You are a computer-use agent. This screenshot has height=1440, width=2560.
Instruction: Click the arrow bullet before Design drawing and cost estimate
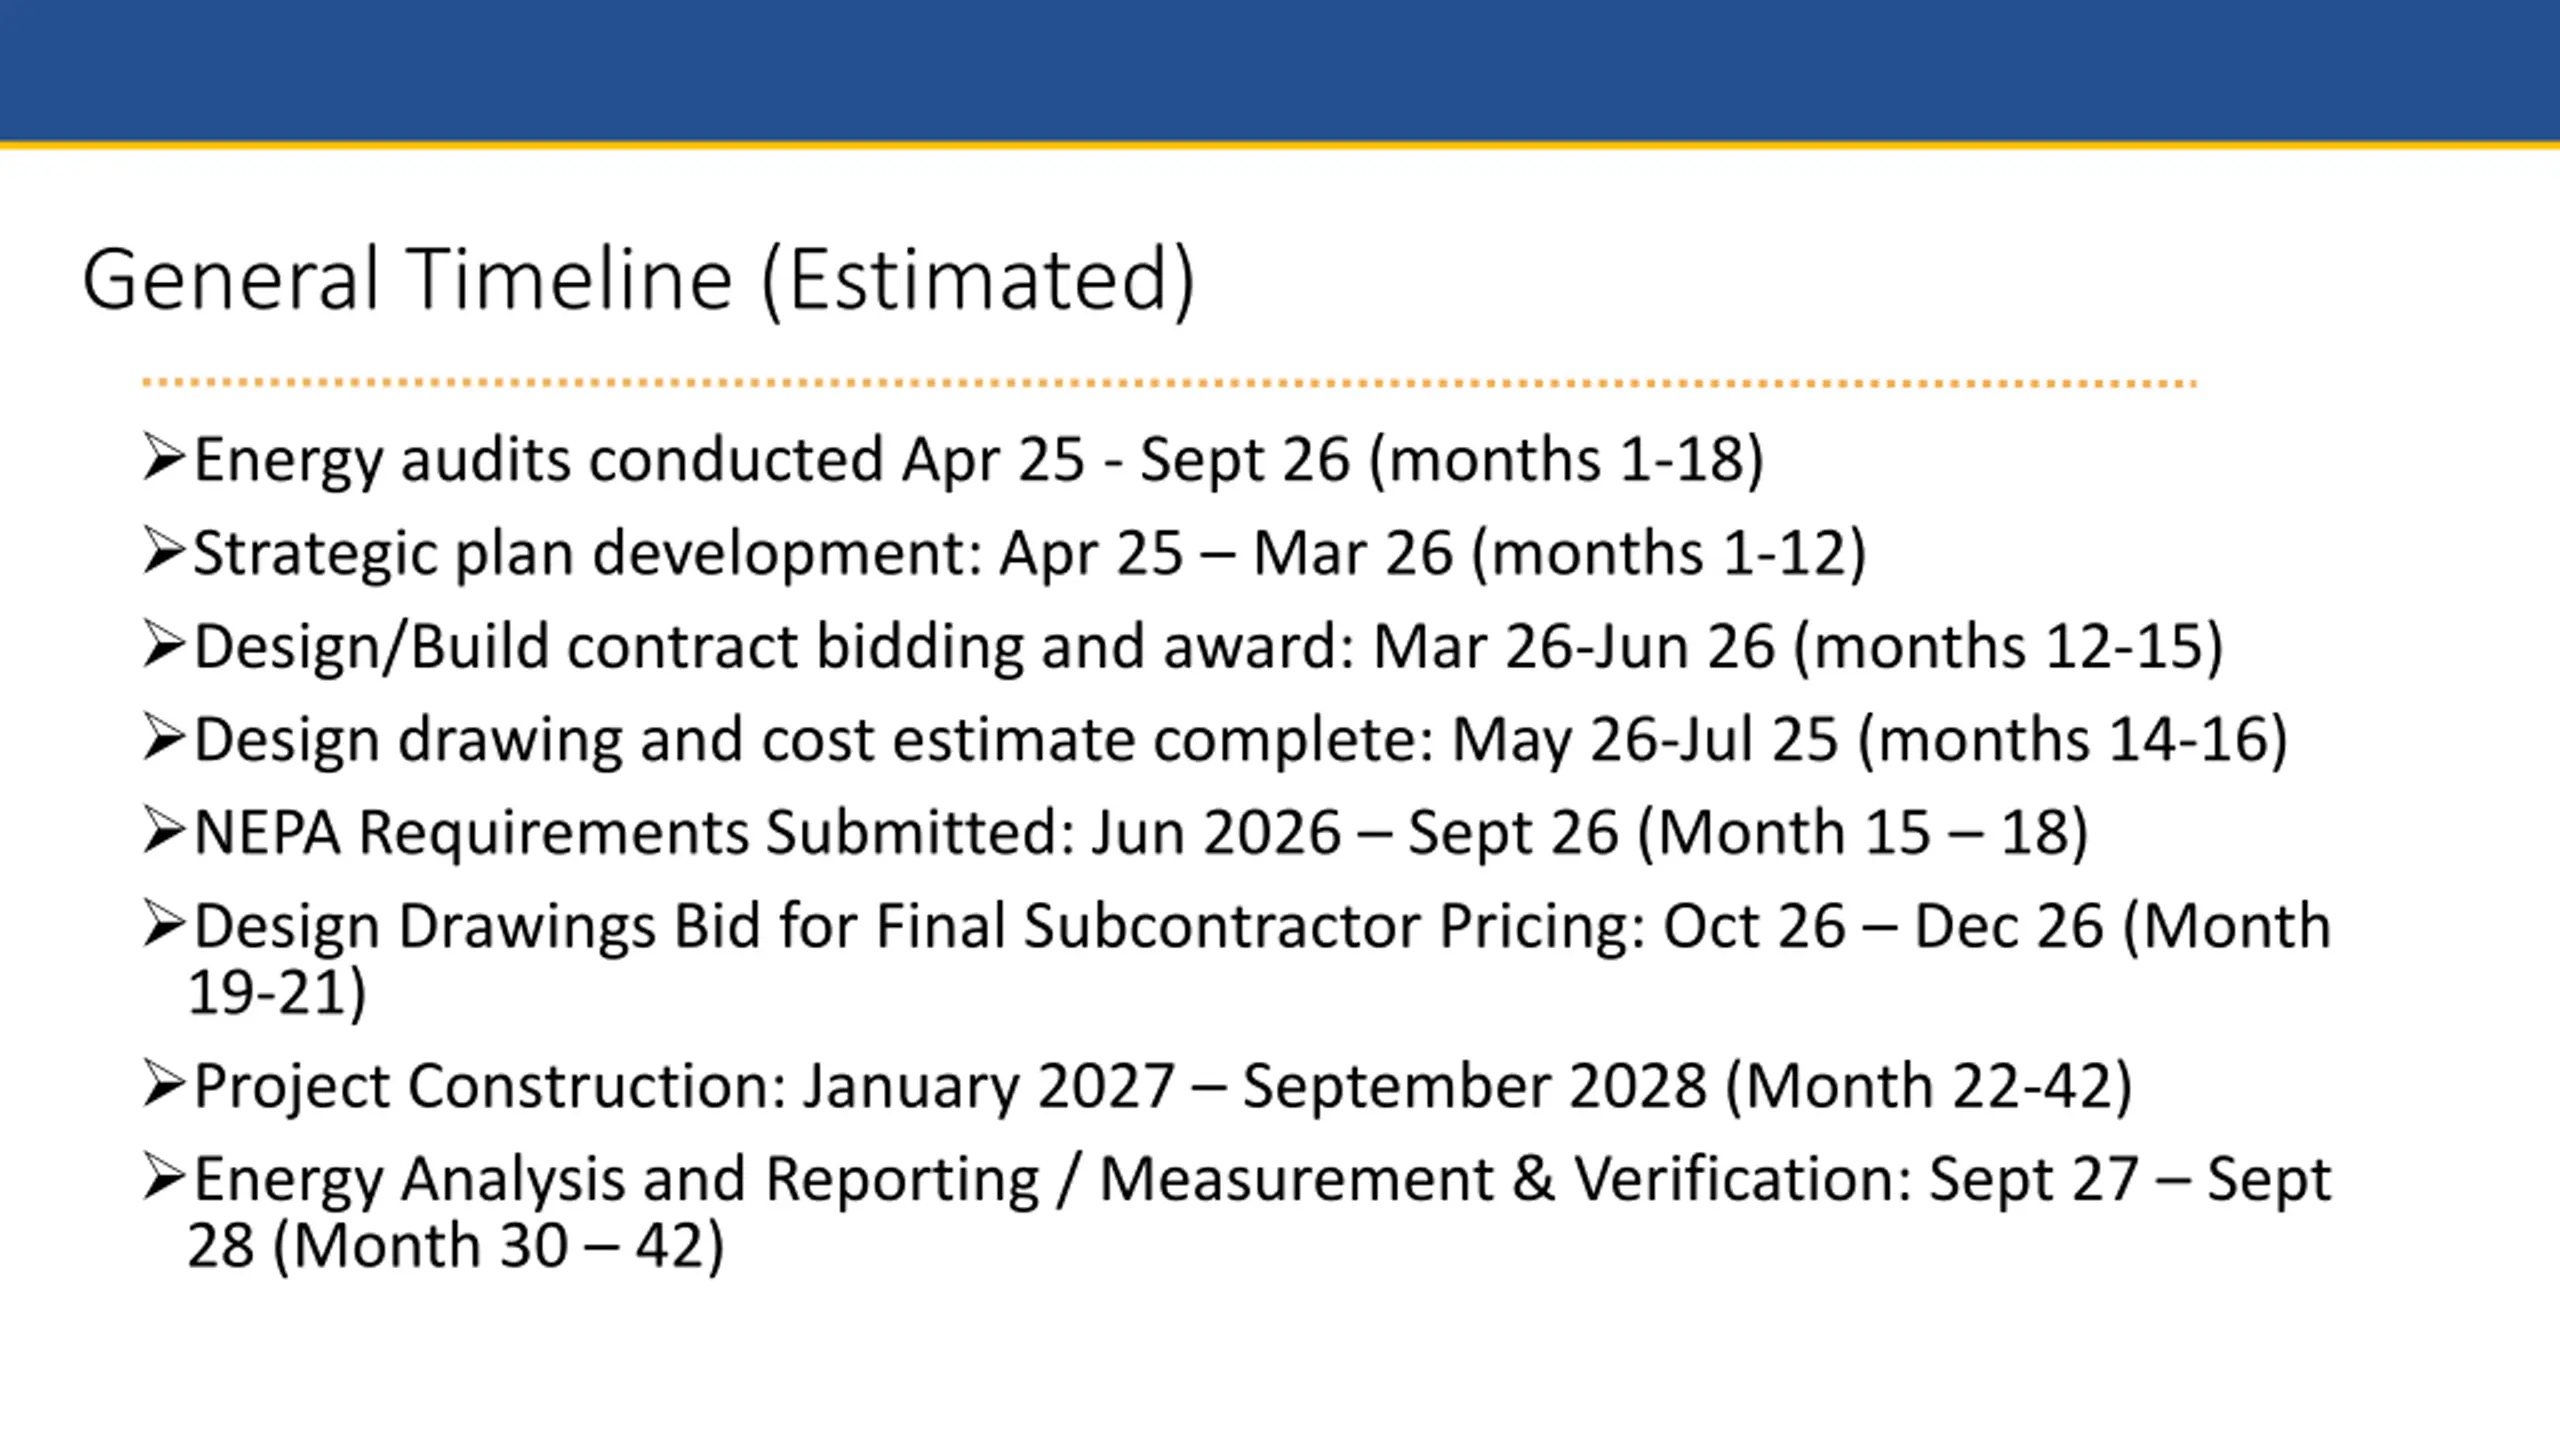[164, 737]
